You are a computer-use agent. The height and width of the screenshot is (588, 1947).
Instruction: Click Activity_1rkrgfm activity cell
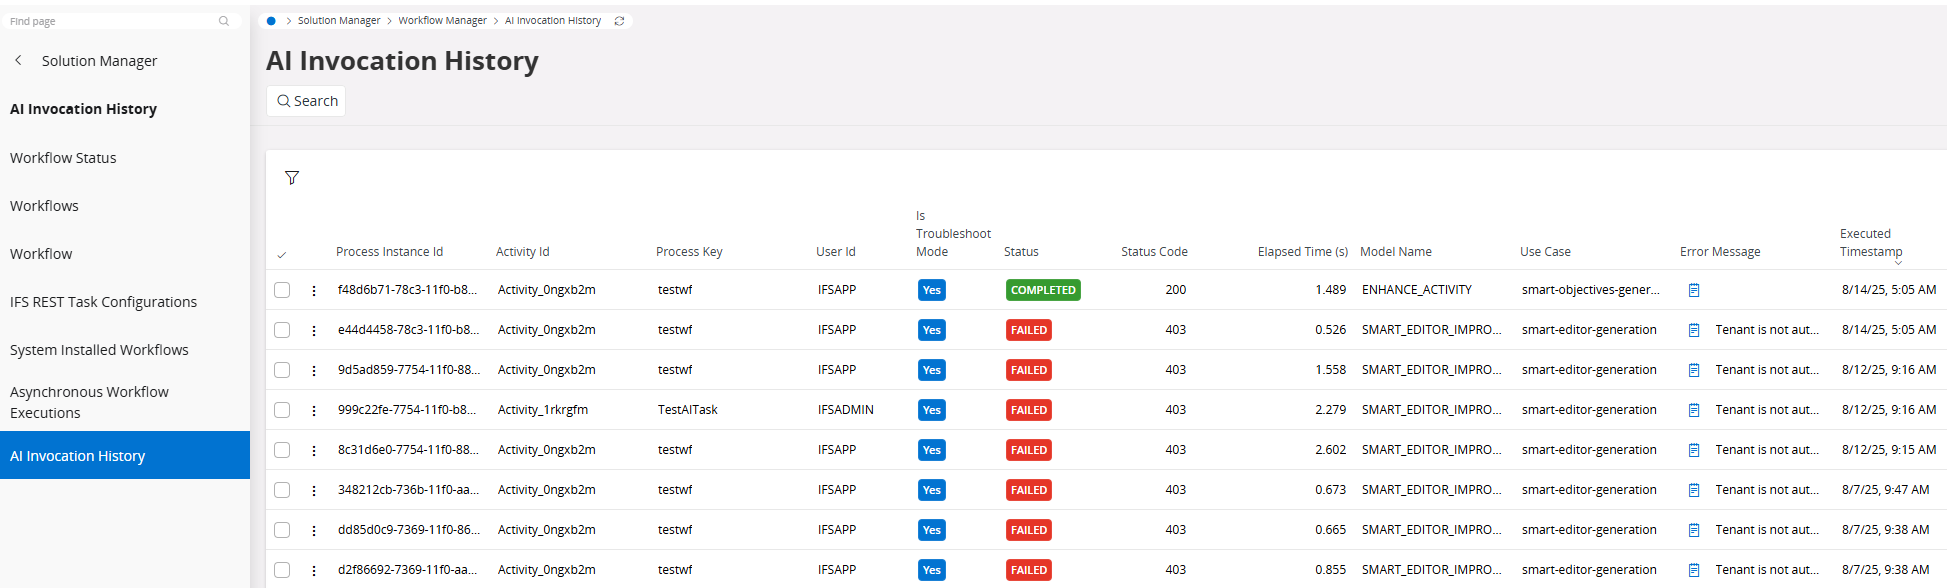coord(543,410)
